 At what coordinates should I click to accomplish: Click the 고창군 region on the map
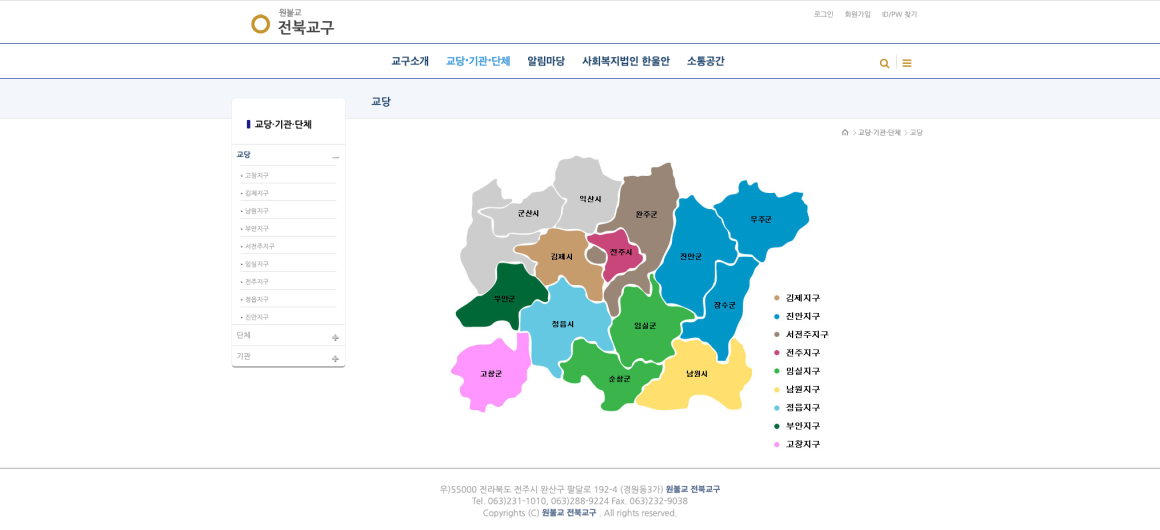point(490,374)
